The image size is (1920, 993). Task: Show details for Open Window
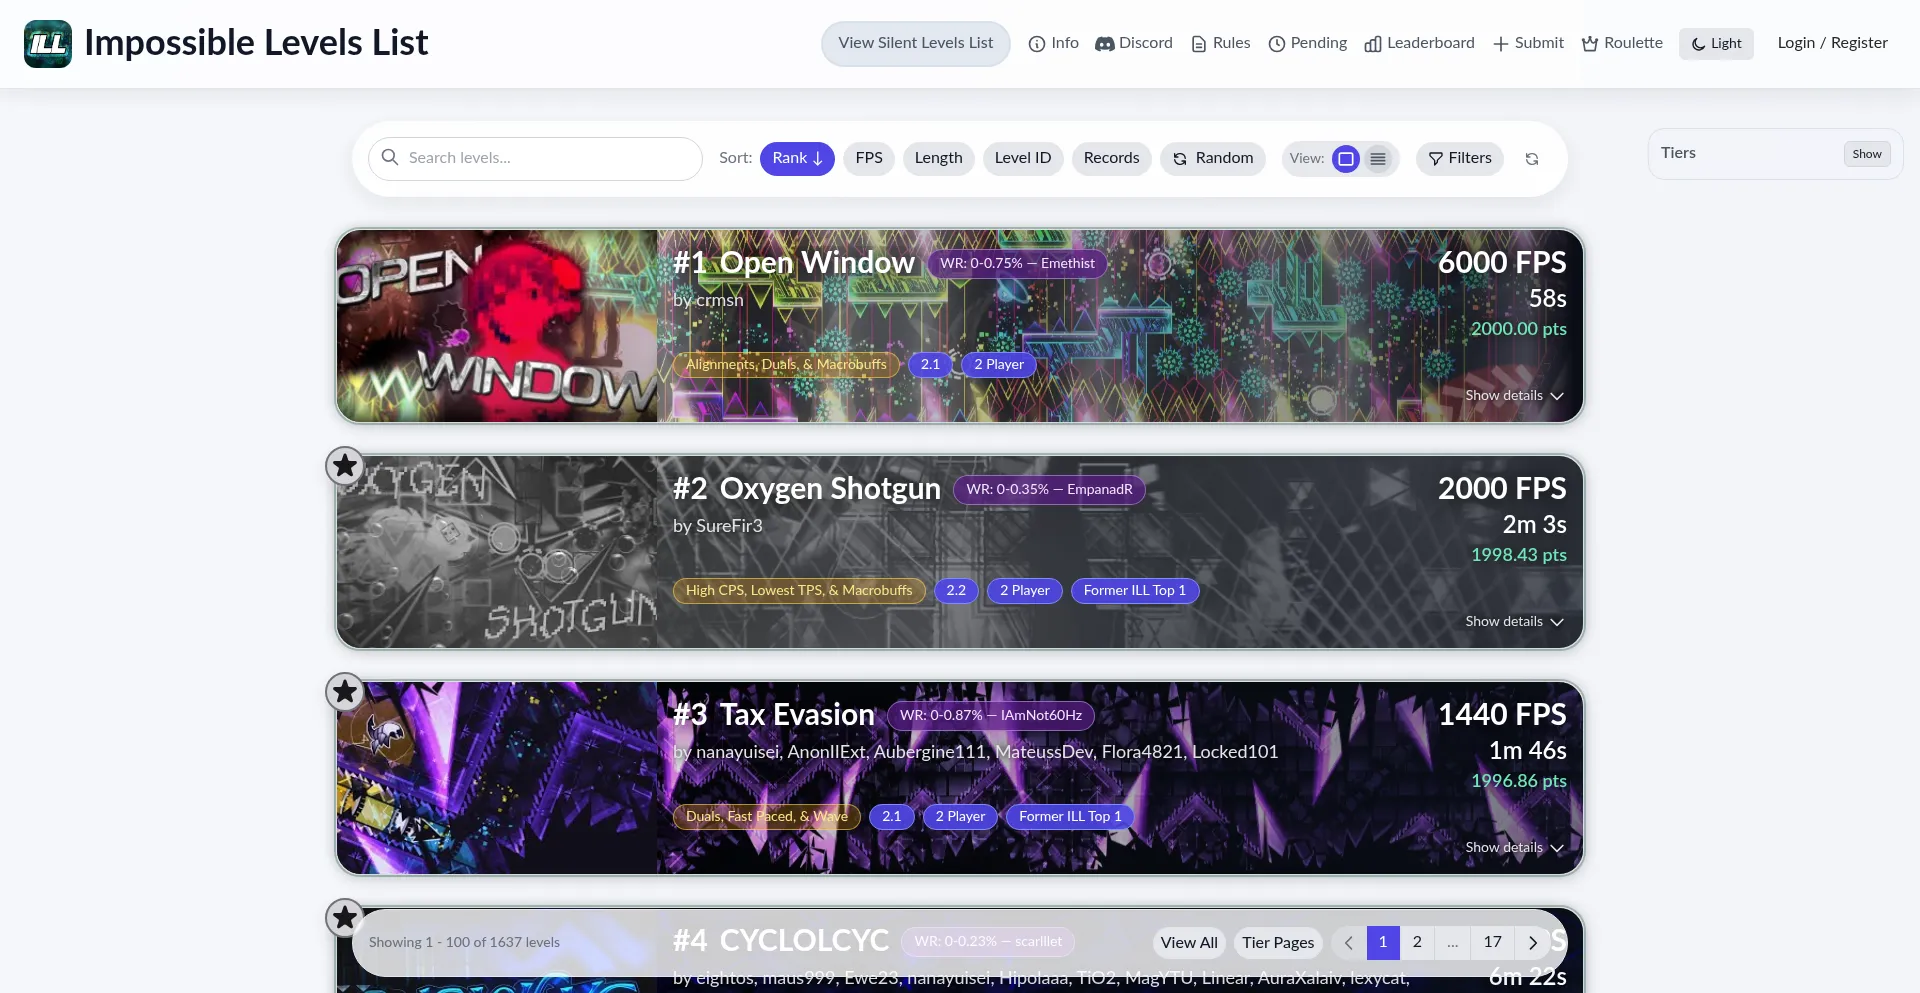click(x=1514, y=396)
